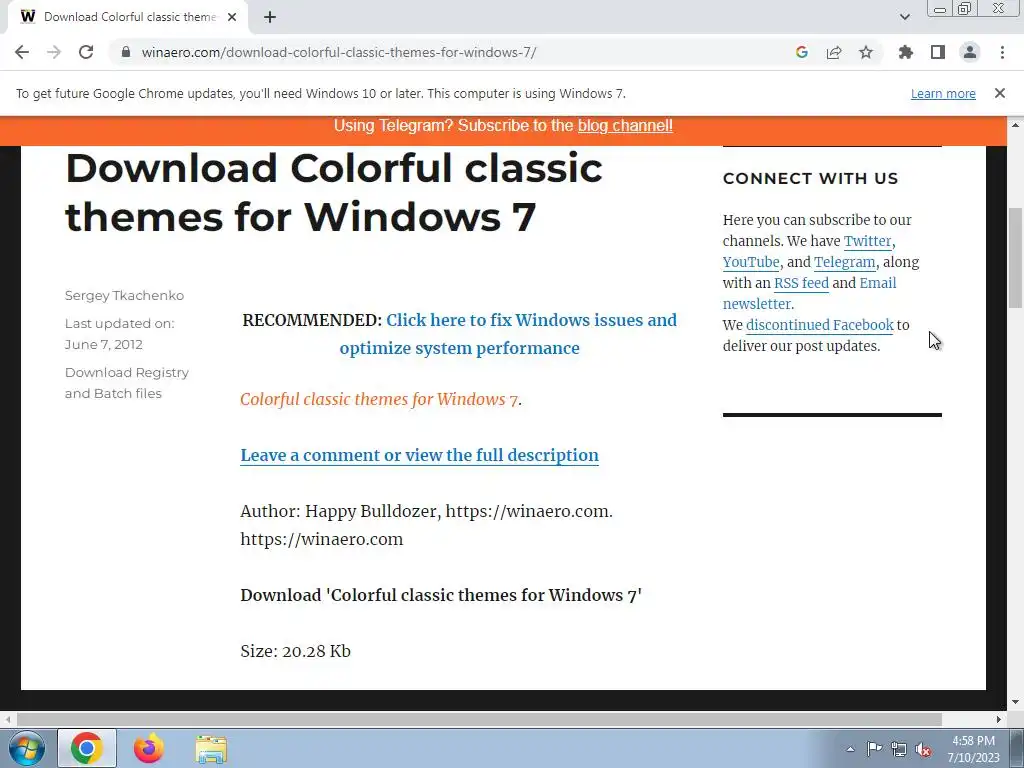1024x768 pixels.
Task: Open the Learn more link
Action: 943,93
